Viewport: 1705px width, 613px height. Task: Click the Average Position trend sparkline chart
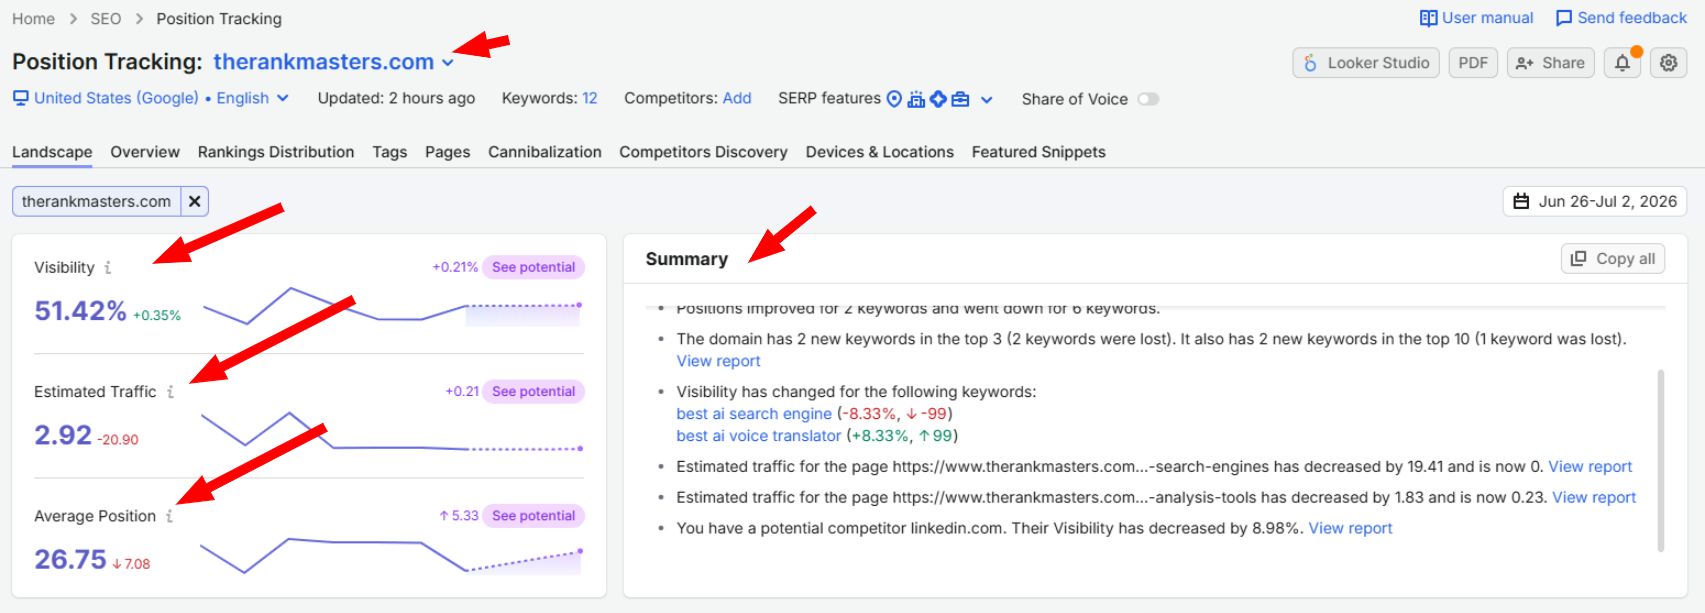coord(391,555)
